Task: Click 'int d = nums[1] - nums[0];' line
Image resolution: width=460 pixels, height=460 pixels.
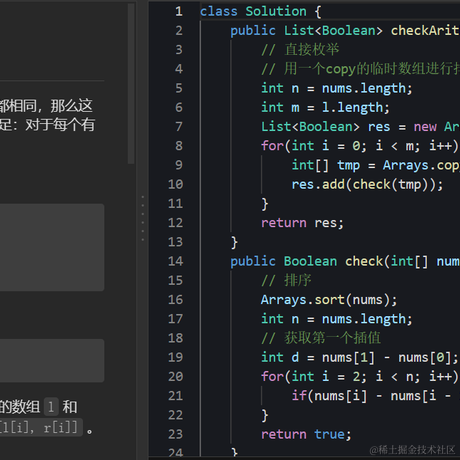Action: [360, 357]
